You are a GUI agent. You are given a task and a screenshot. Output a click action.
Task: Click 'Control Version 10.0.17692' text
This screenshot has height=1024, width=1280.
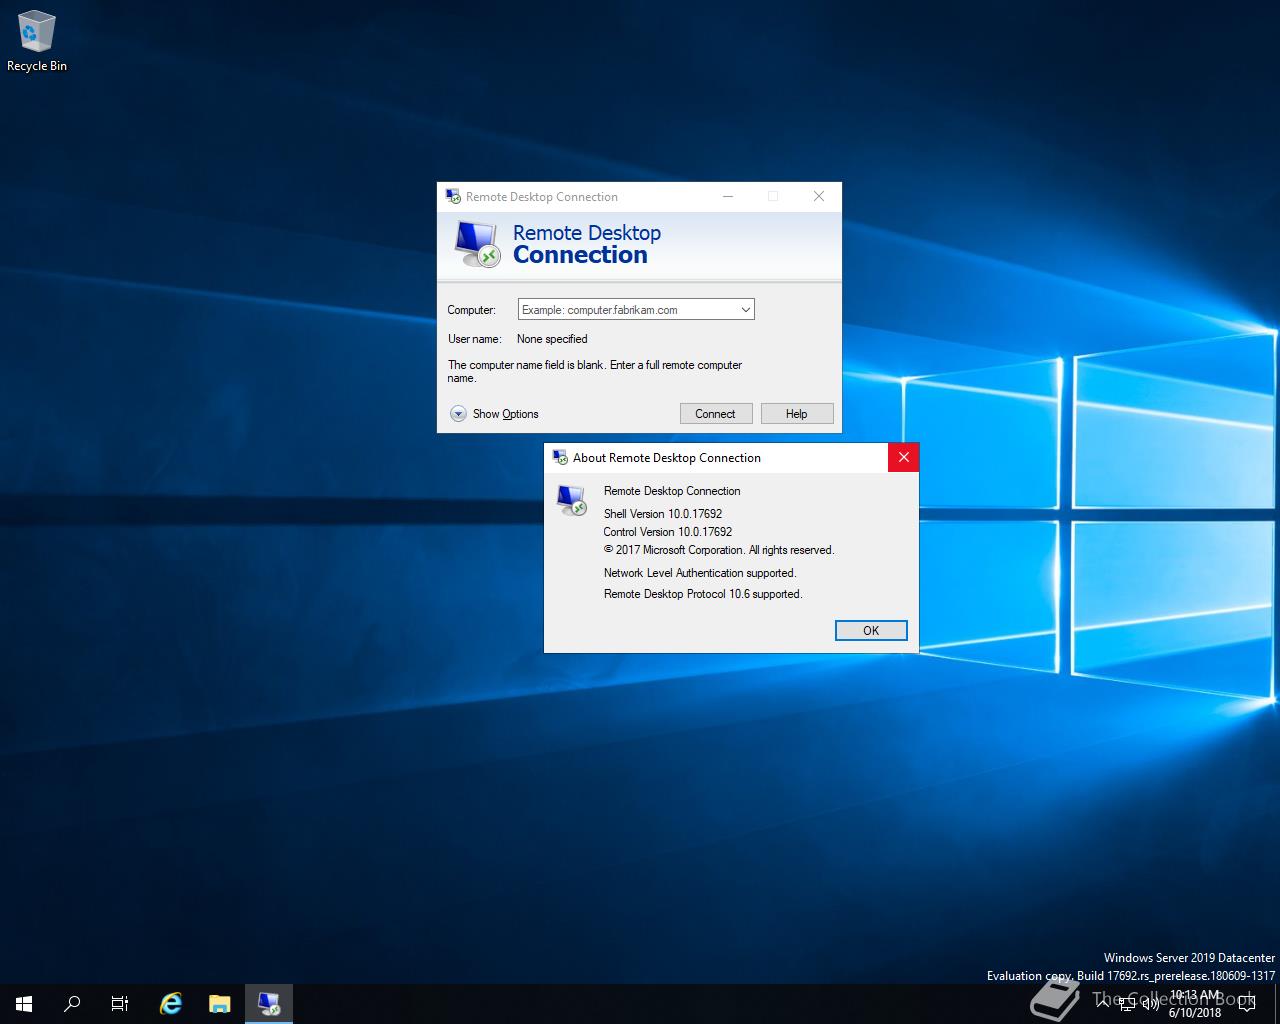tap(668, 532)
